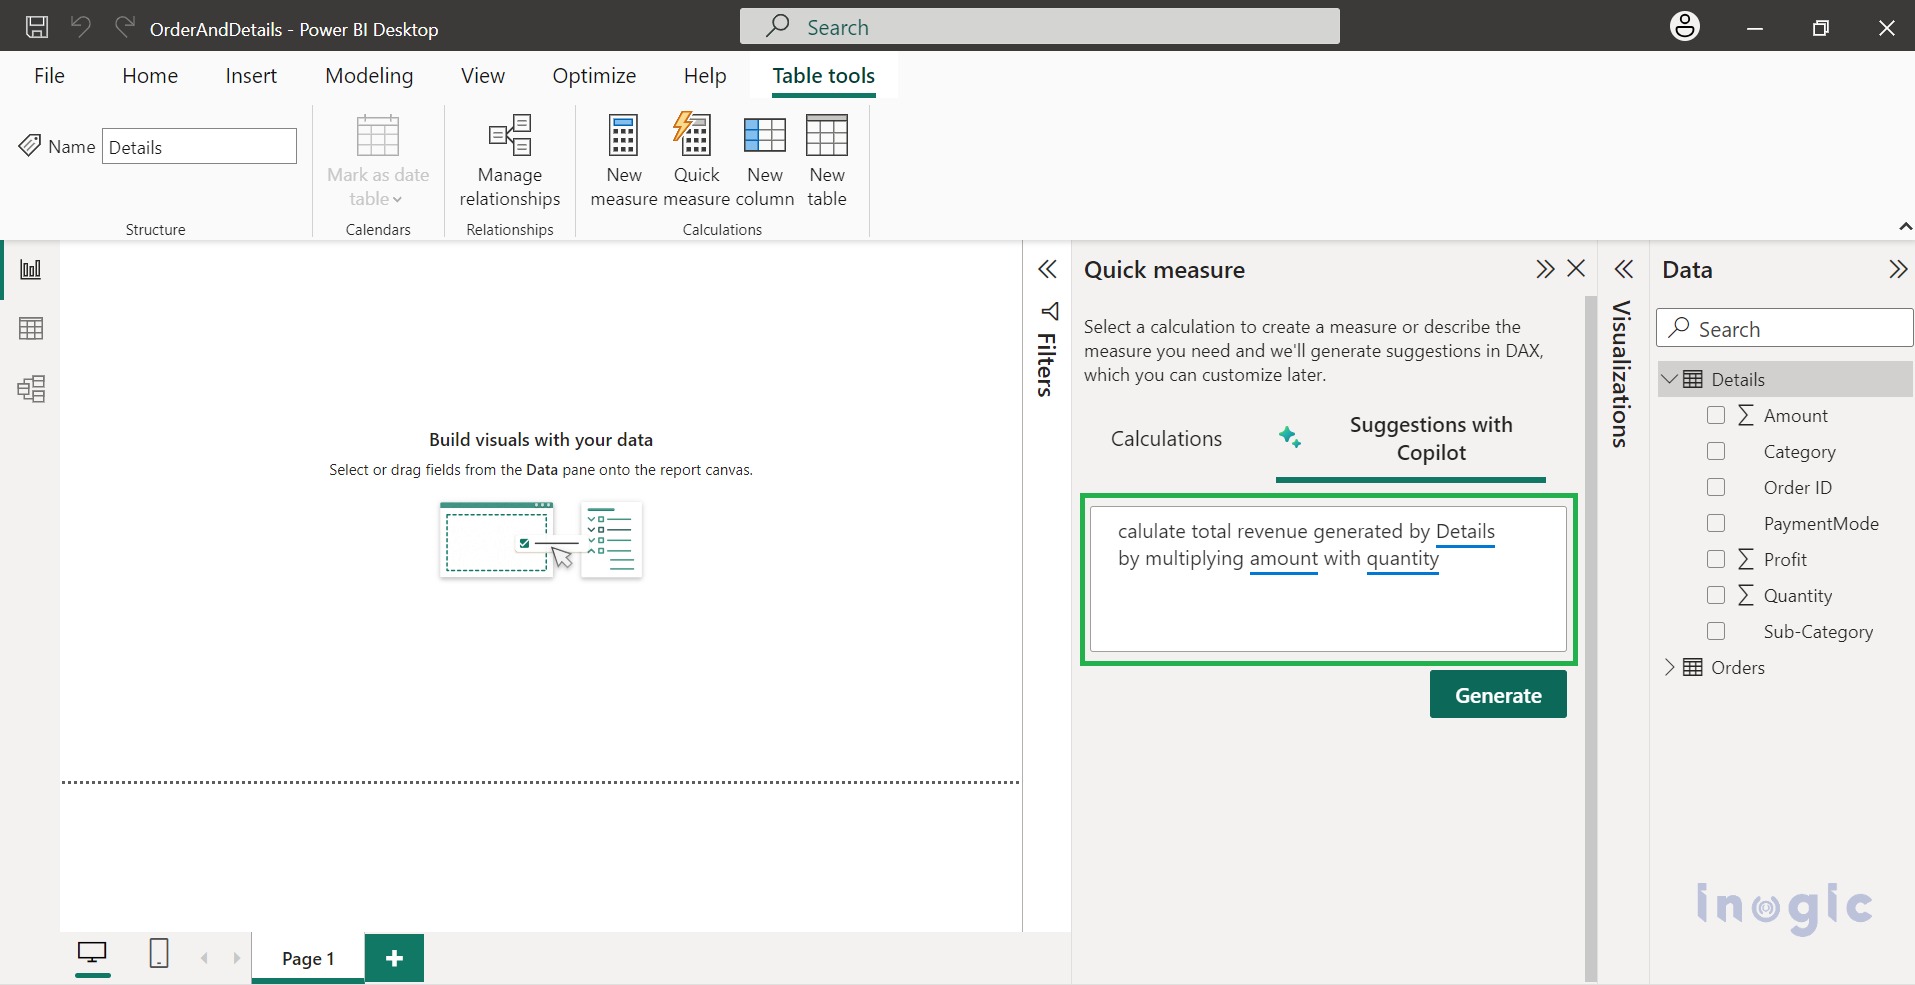Close the Quick measure pane
This screenshot has width=1915, height=985.
coord(1576,268)
